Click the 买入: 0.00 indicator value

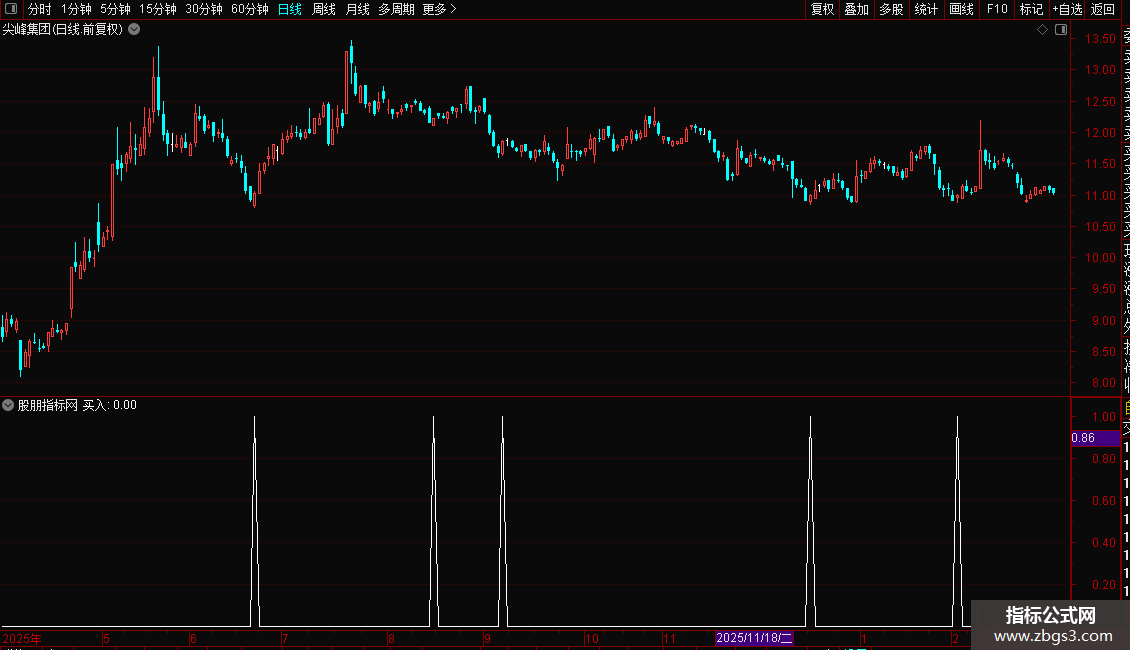[x=110, y=405]
